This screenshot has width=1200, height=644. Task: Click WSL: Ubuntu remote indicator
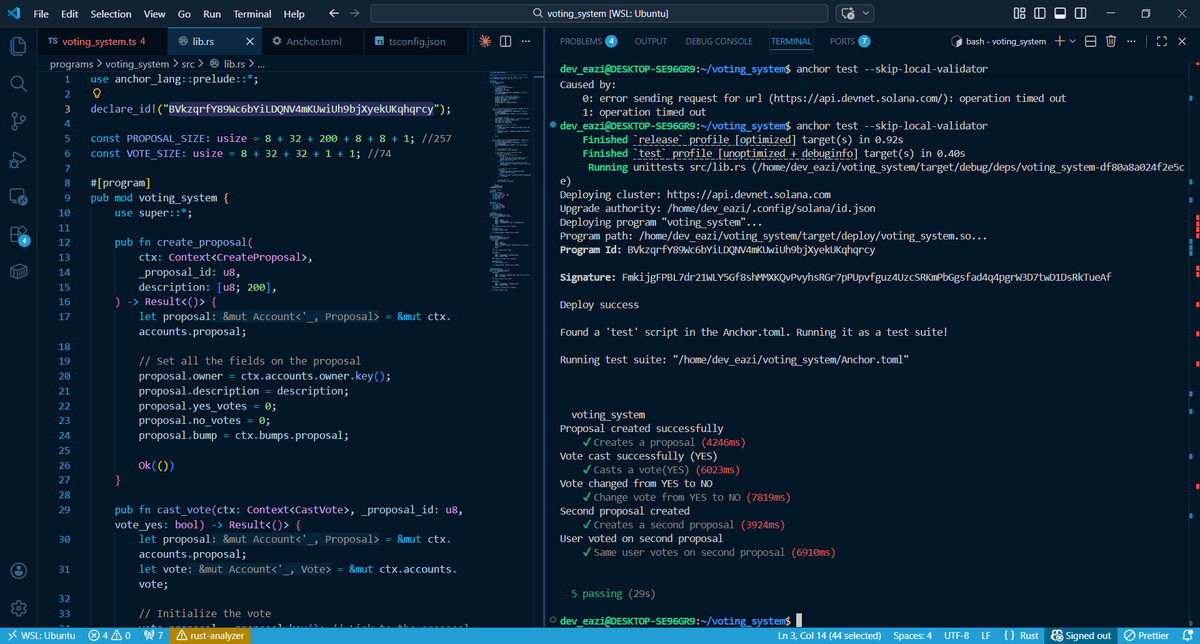click(x=40, y=636)
